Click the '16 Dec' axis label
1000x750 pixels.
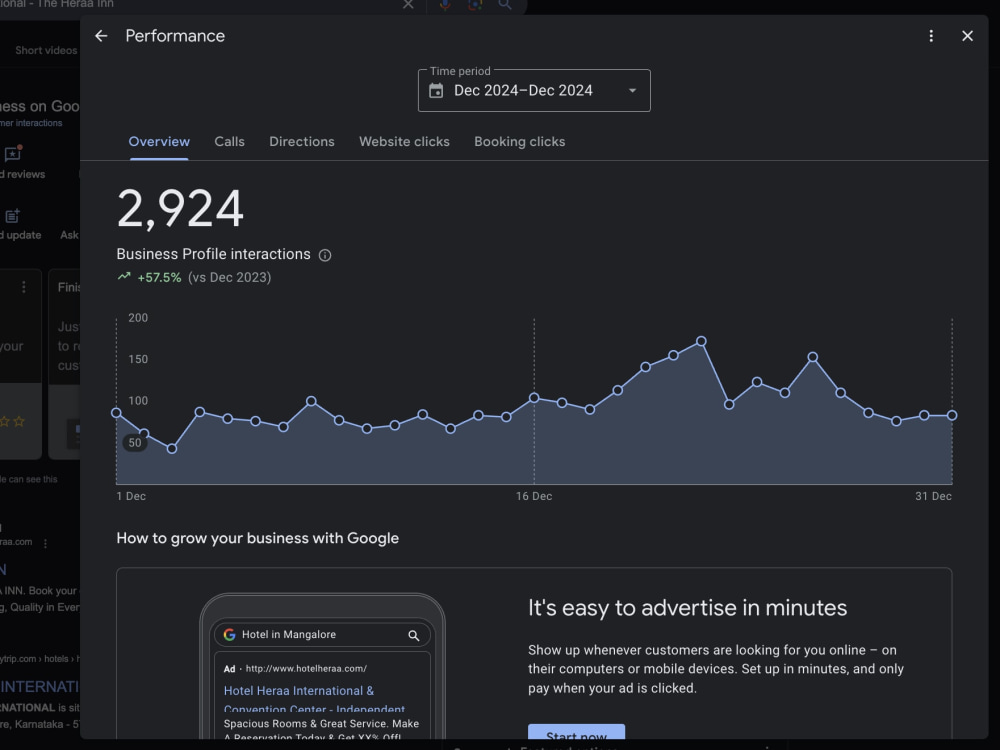pyautogui.click(x=534, y=496)
